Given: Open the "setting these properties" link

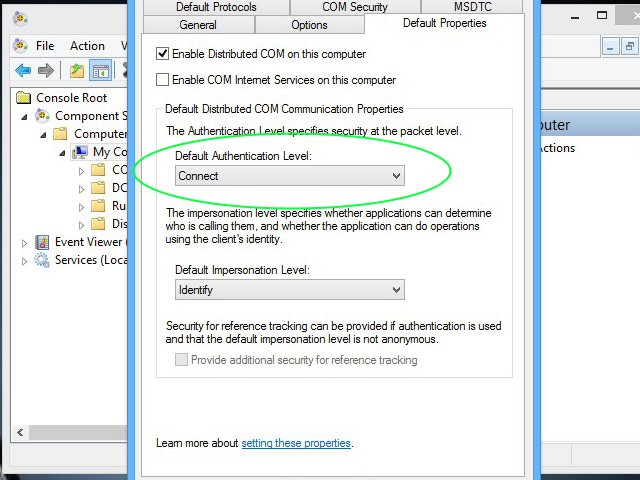Looking at the screenshot, I should click(296, 443).
